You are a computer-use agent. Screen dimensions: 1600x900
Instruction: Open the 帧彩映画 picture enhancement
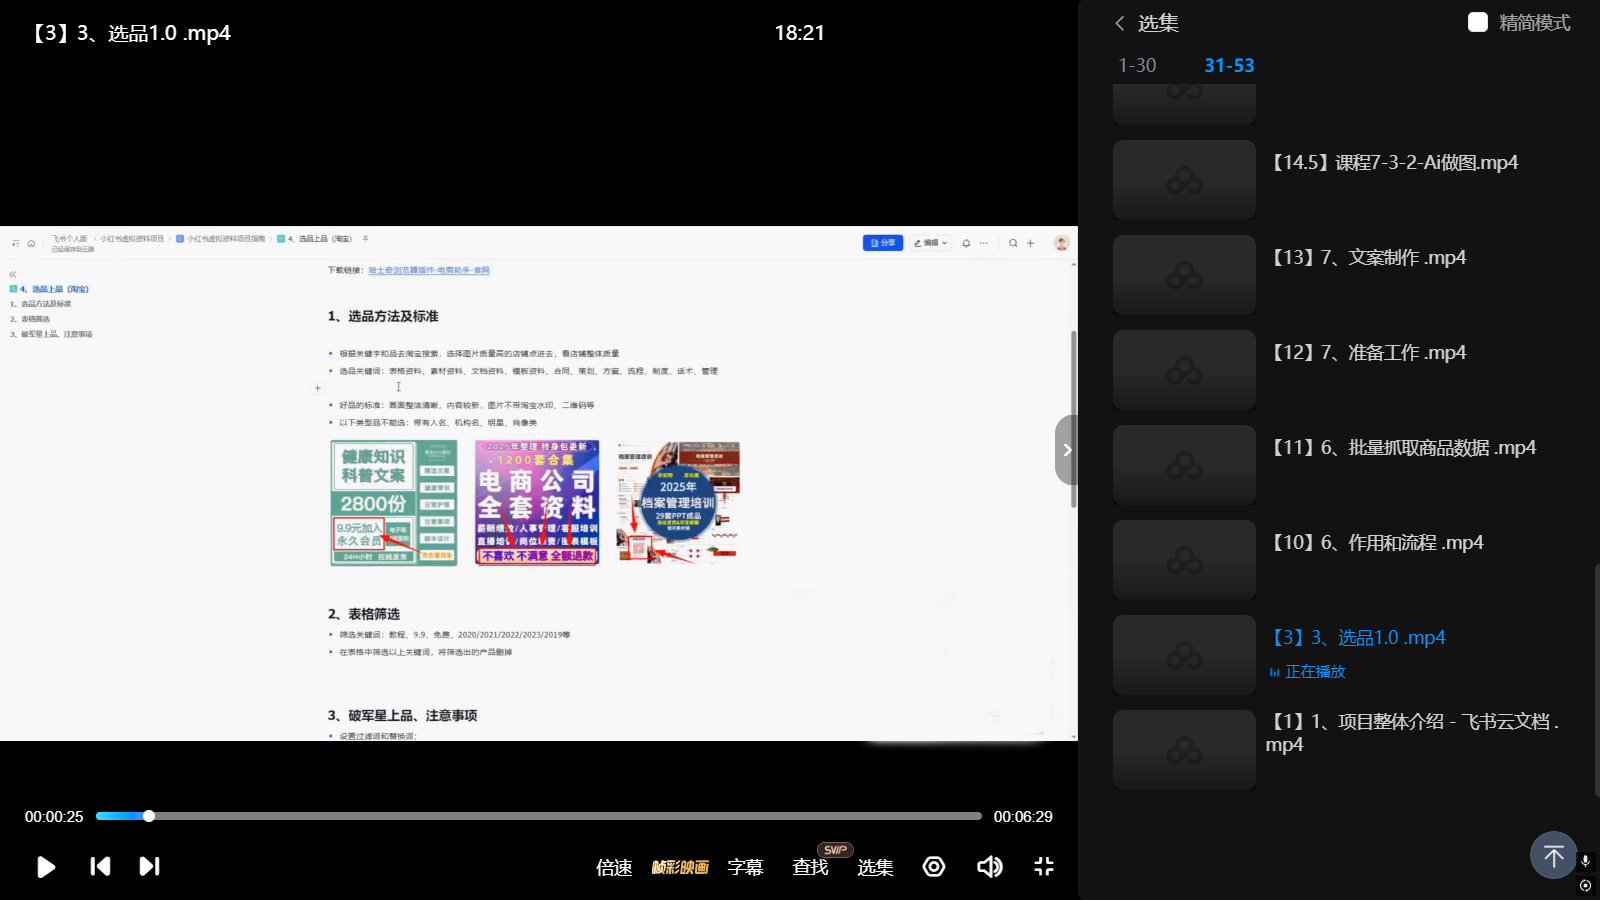point(680,867)
